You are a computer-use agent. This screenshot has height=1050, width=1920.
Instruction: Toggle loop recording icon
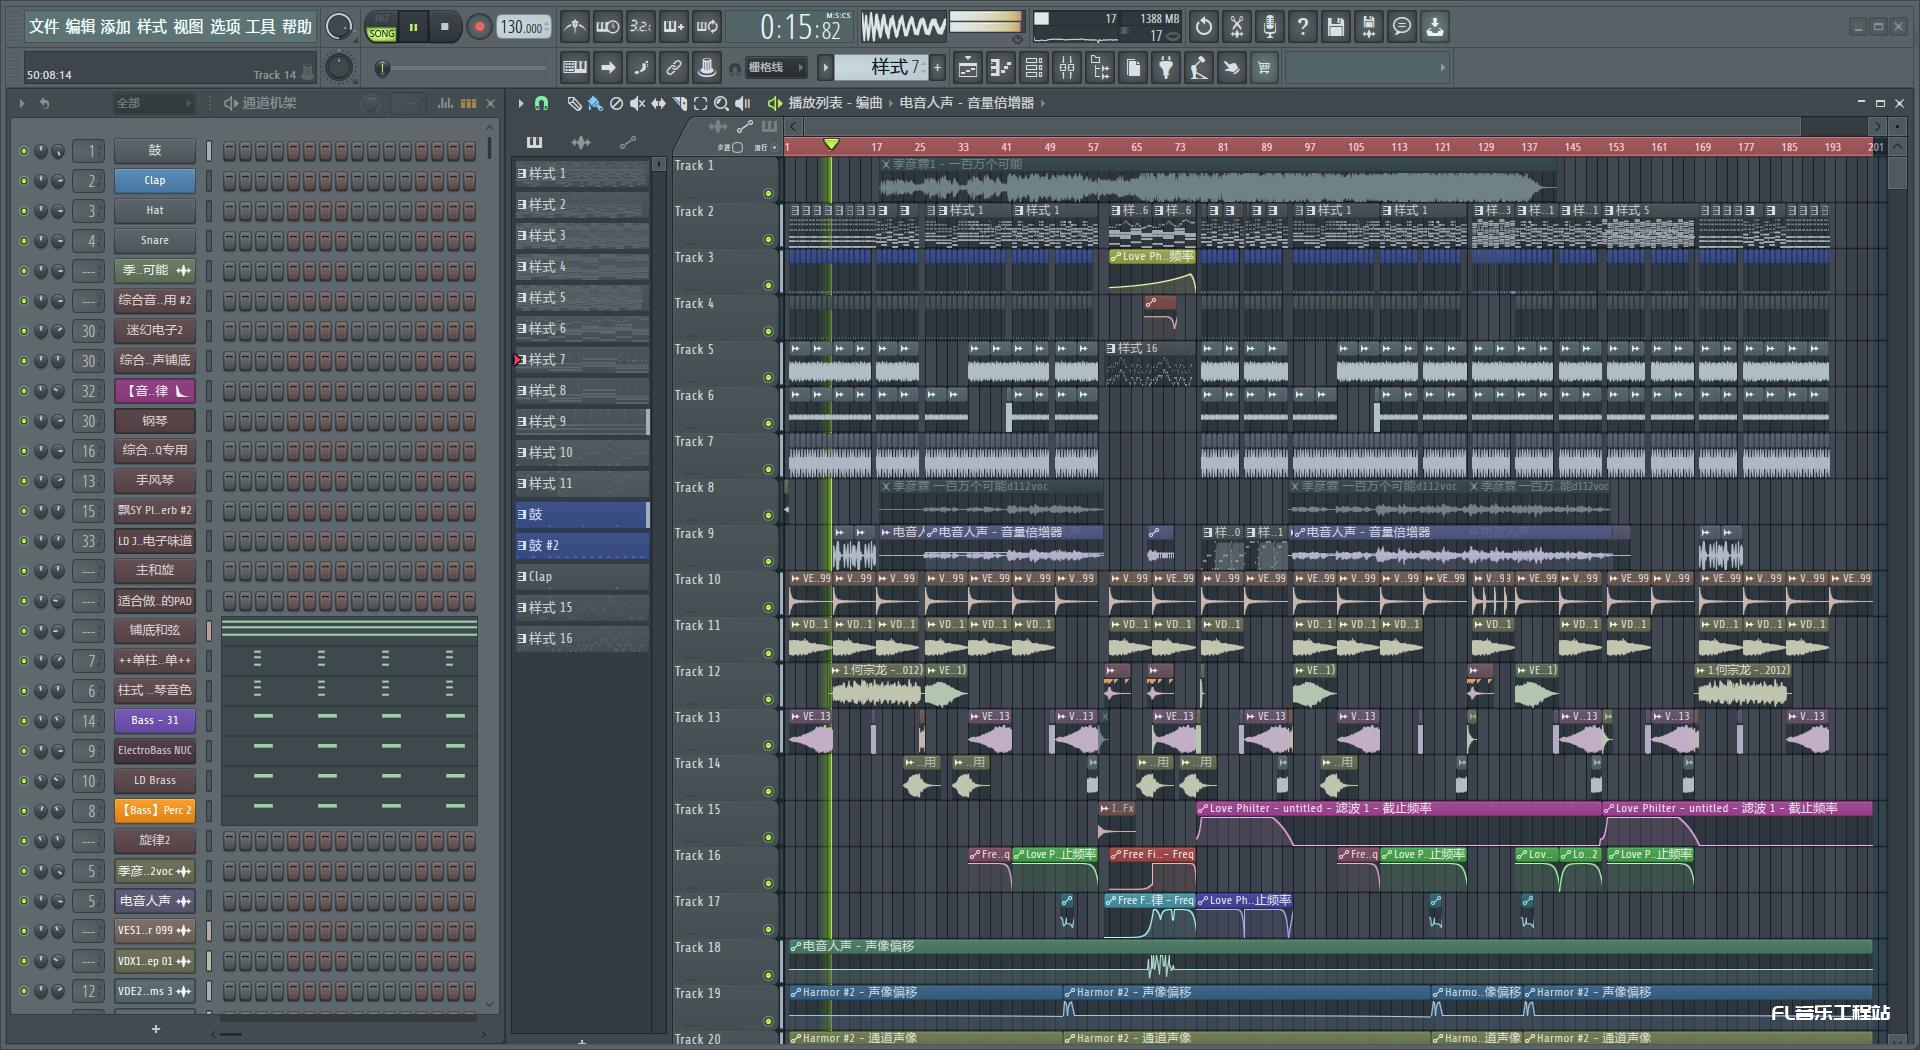[707, 27]
